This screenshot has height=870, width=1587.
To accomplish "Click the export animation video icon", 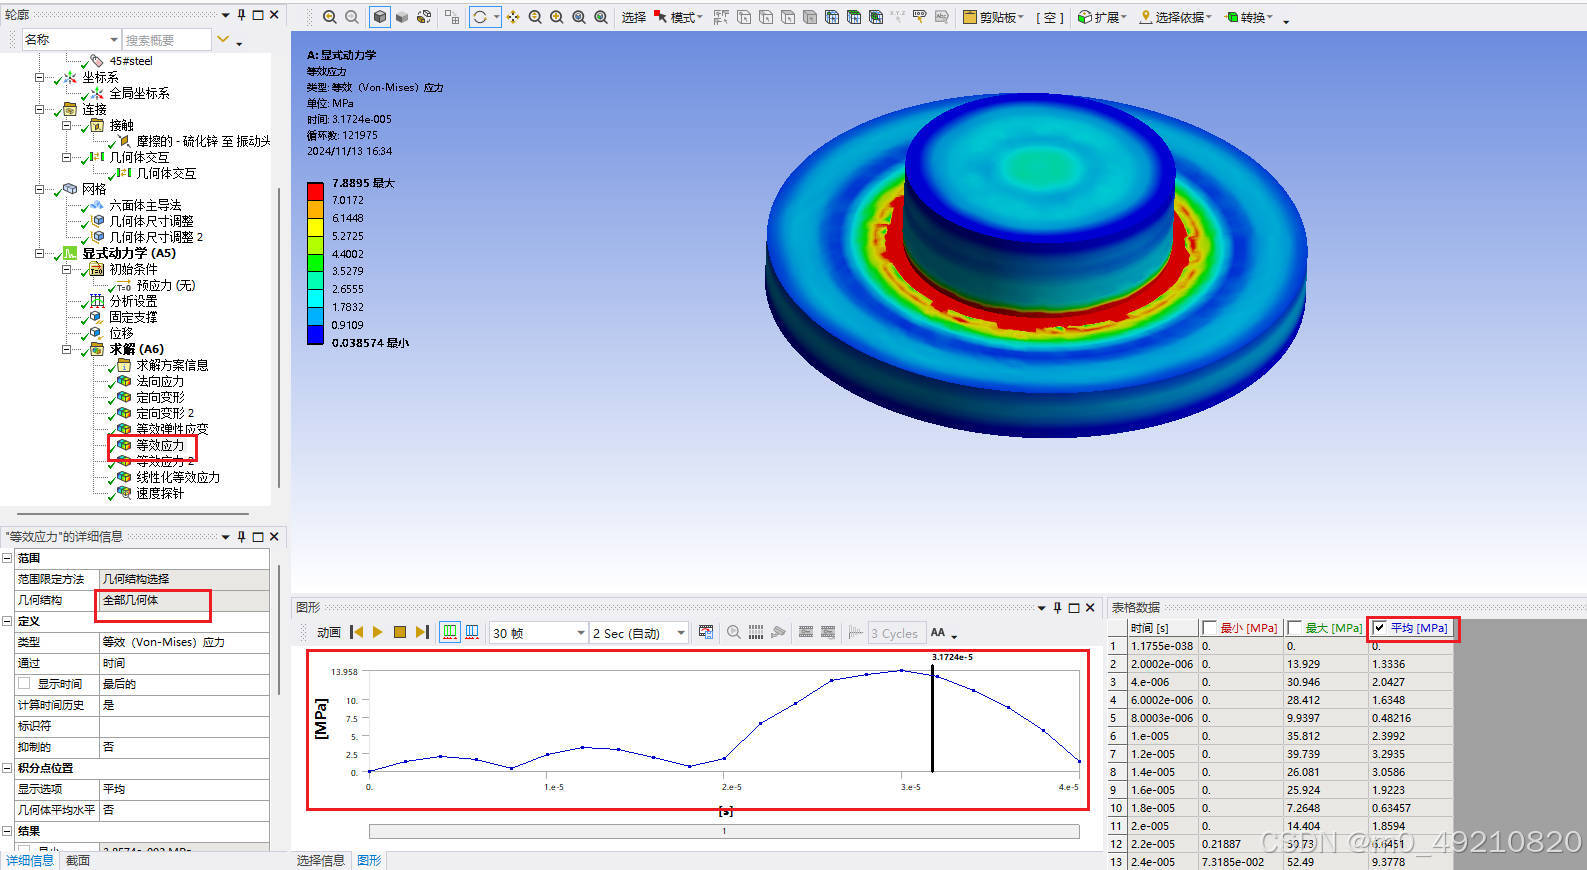I will (x=706, y=632).
